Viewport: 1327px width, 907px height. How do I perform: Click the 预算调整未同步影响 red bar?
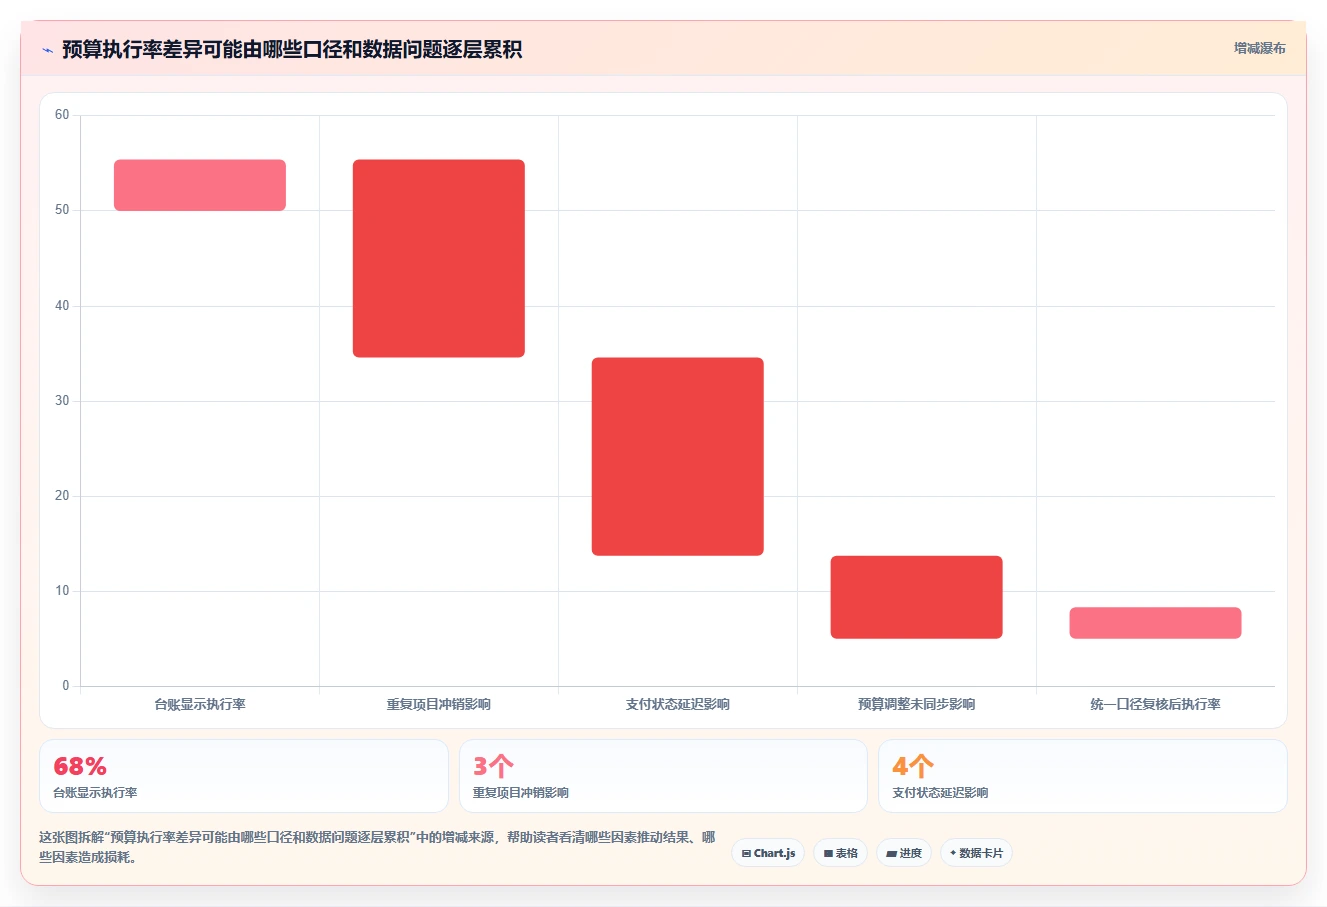point(917,597)
